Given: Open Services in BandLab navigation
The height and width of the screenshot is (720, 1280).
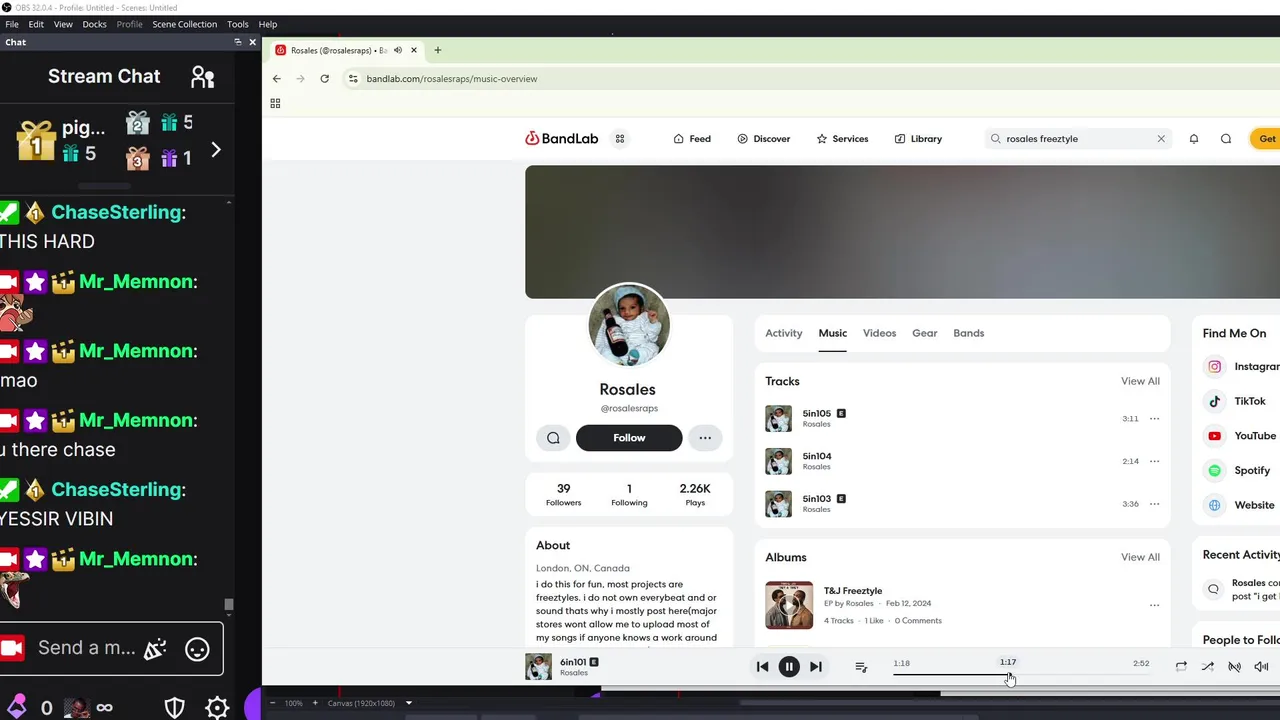Looking at the screenshot, I should coord(842,139).
